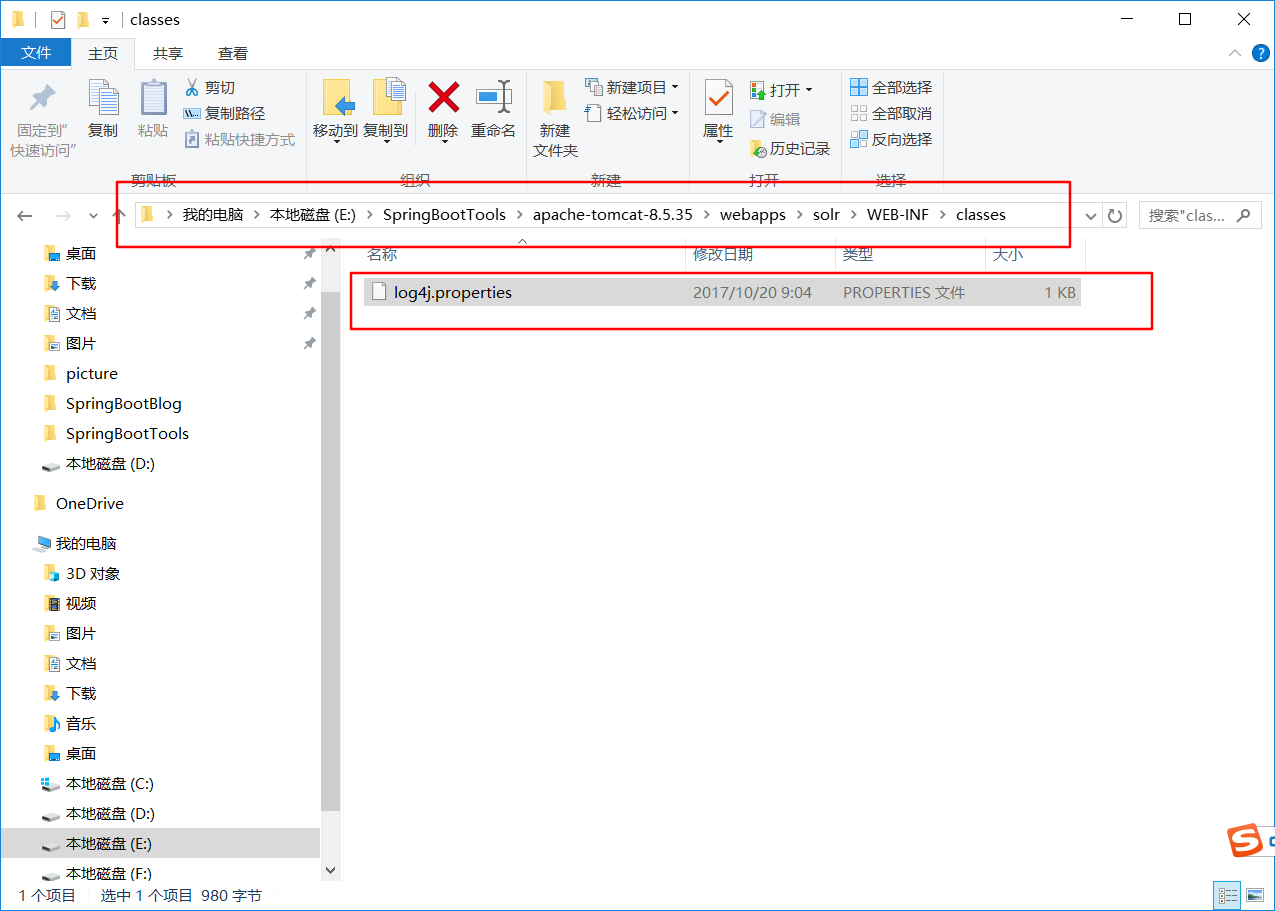The width and height of the screenshot is (1275, 911).
Task: Click webapps in the breadcrumb
Action: pos(753,215)
